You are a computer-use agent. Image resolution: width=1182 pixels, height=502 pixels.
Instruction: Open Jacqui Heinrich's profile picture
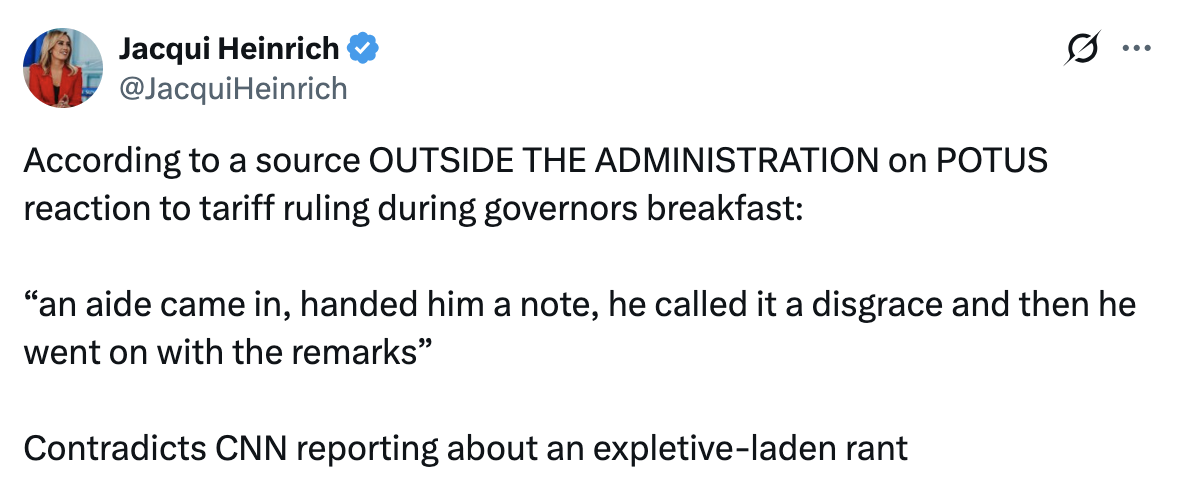click(x=63, y=67)
